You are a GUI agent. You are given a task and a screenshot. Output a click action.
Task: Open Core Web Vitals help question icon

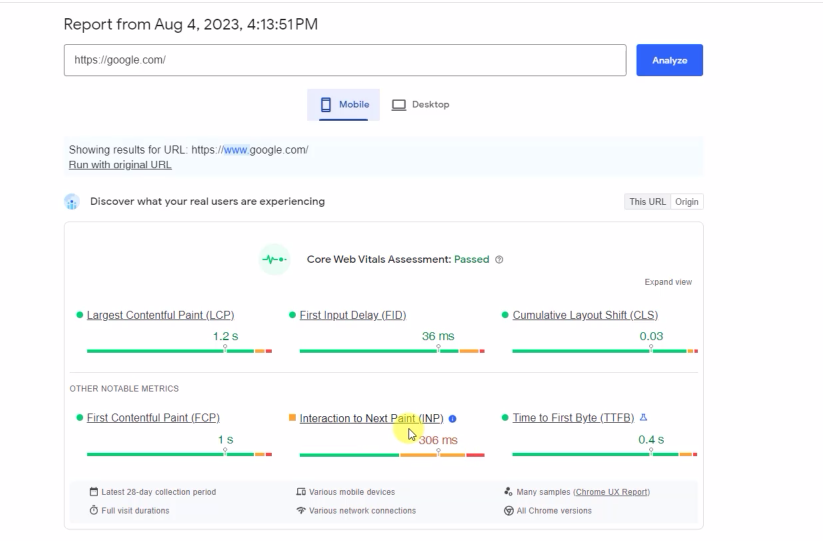pos(499,260)
